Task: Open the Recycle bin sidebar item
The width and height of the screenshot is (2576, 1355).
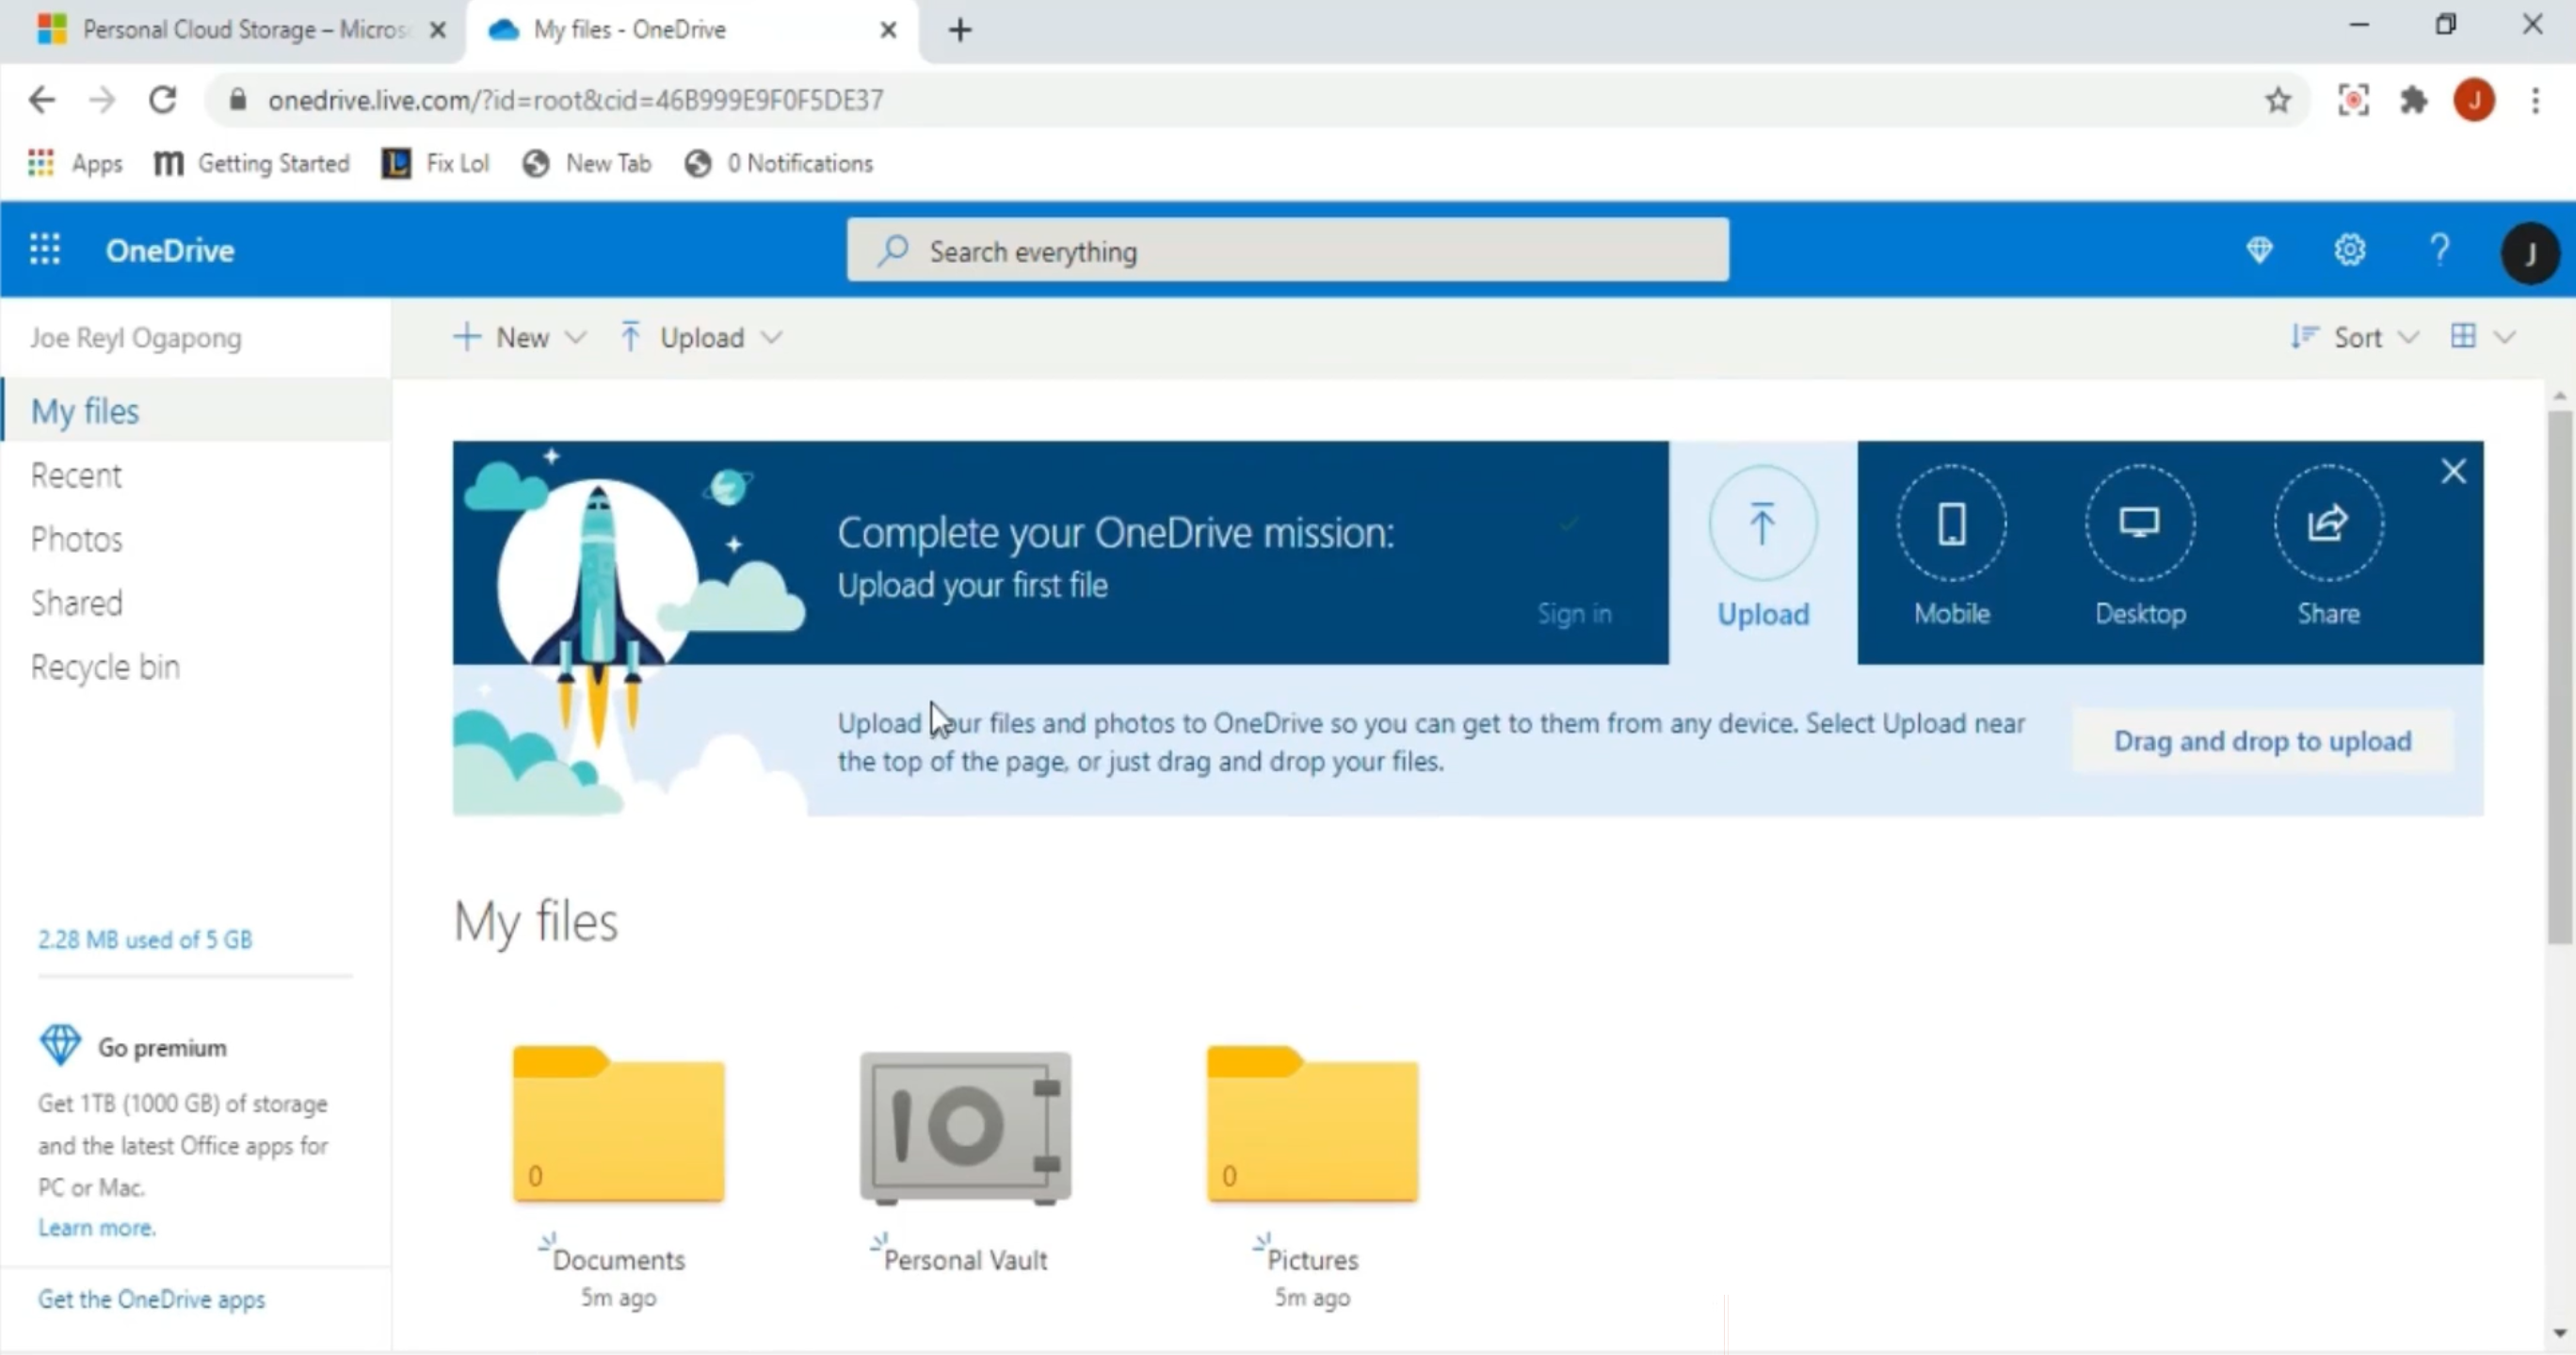Action: click(x=105, y=666)
